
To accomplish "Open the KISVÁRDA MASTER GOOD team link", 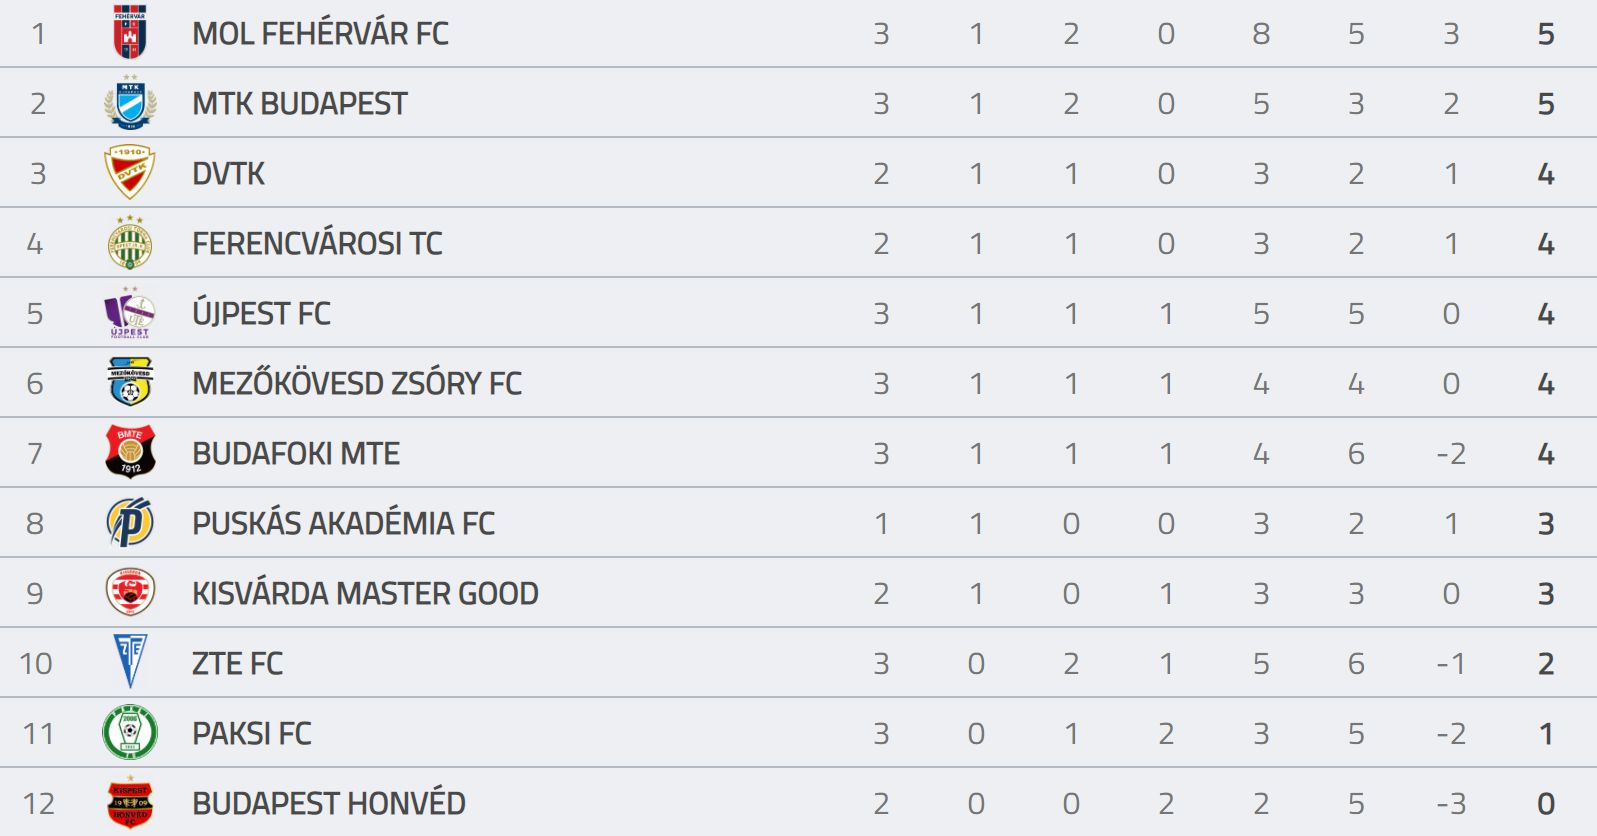I will tap(365, 593).
